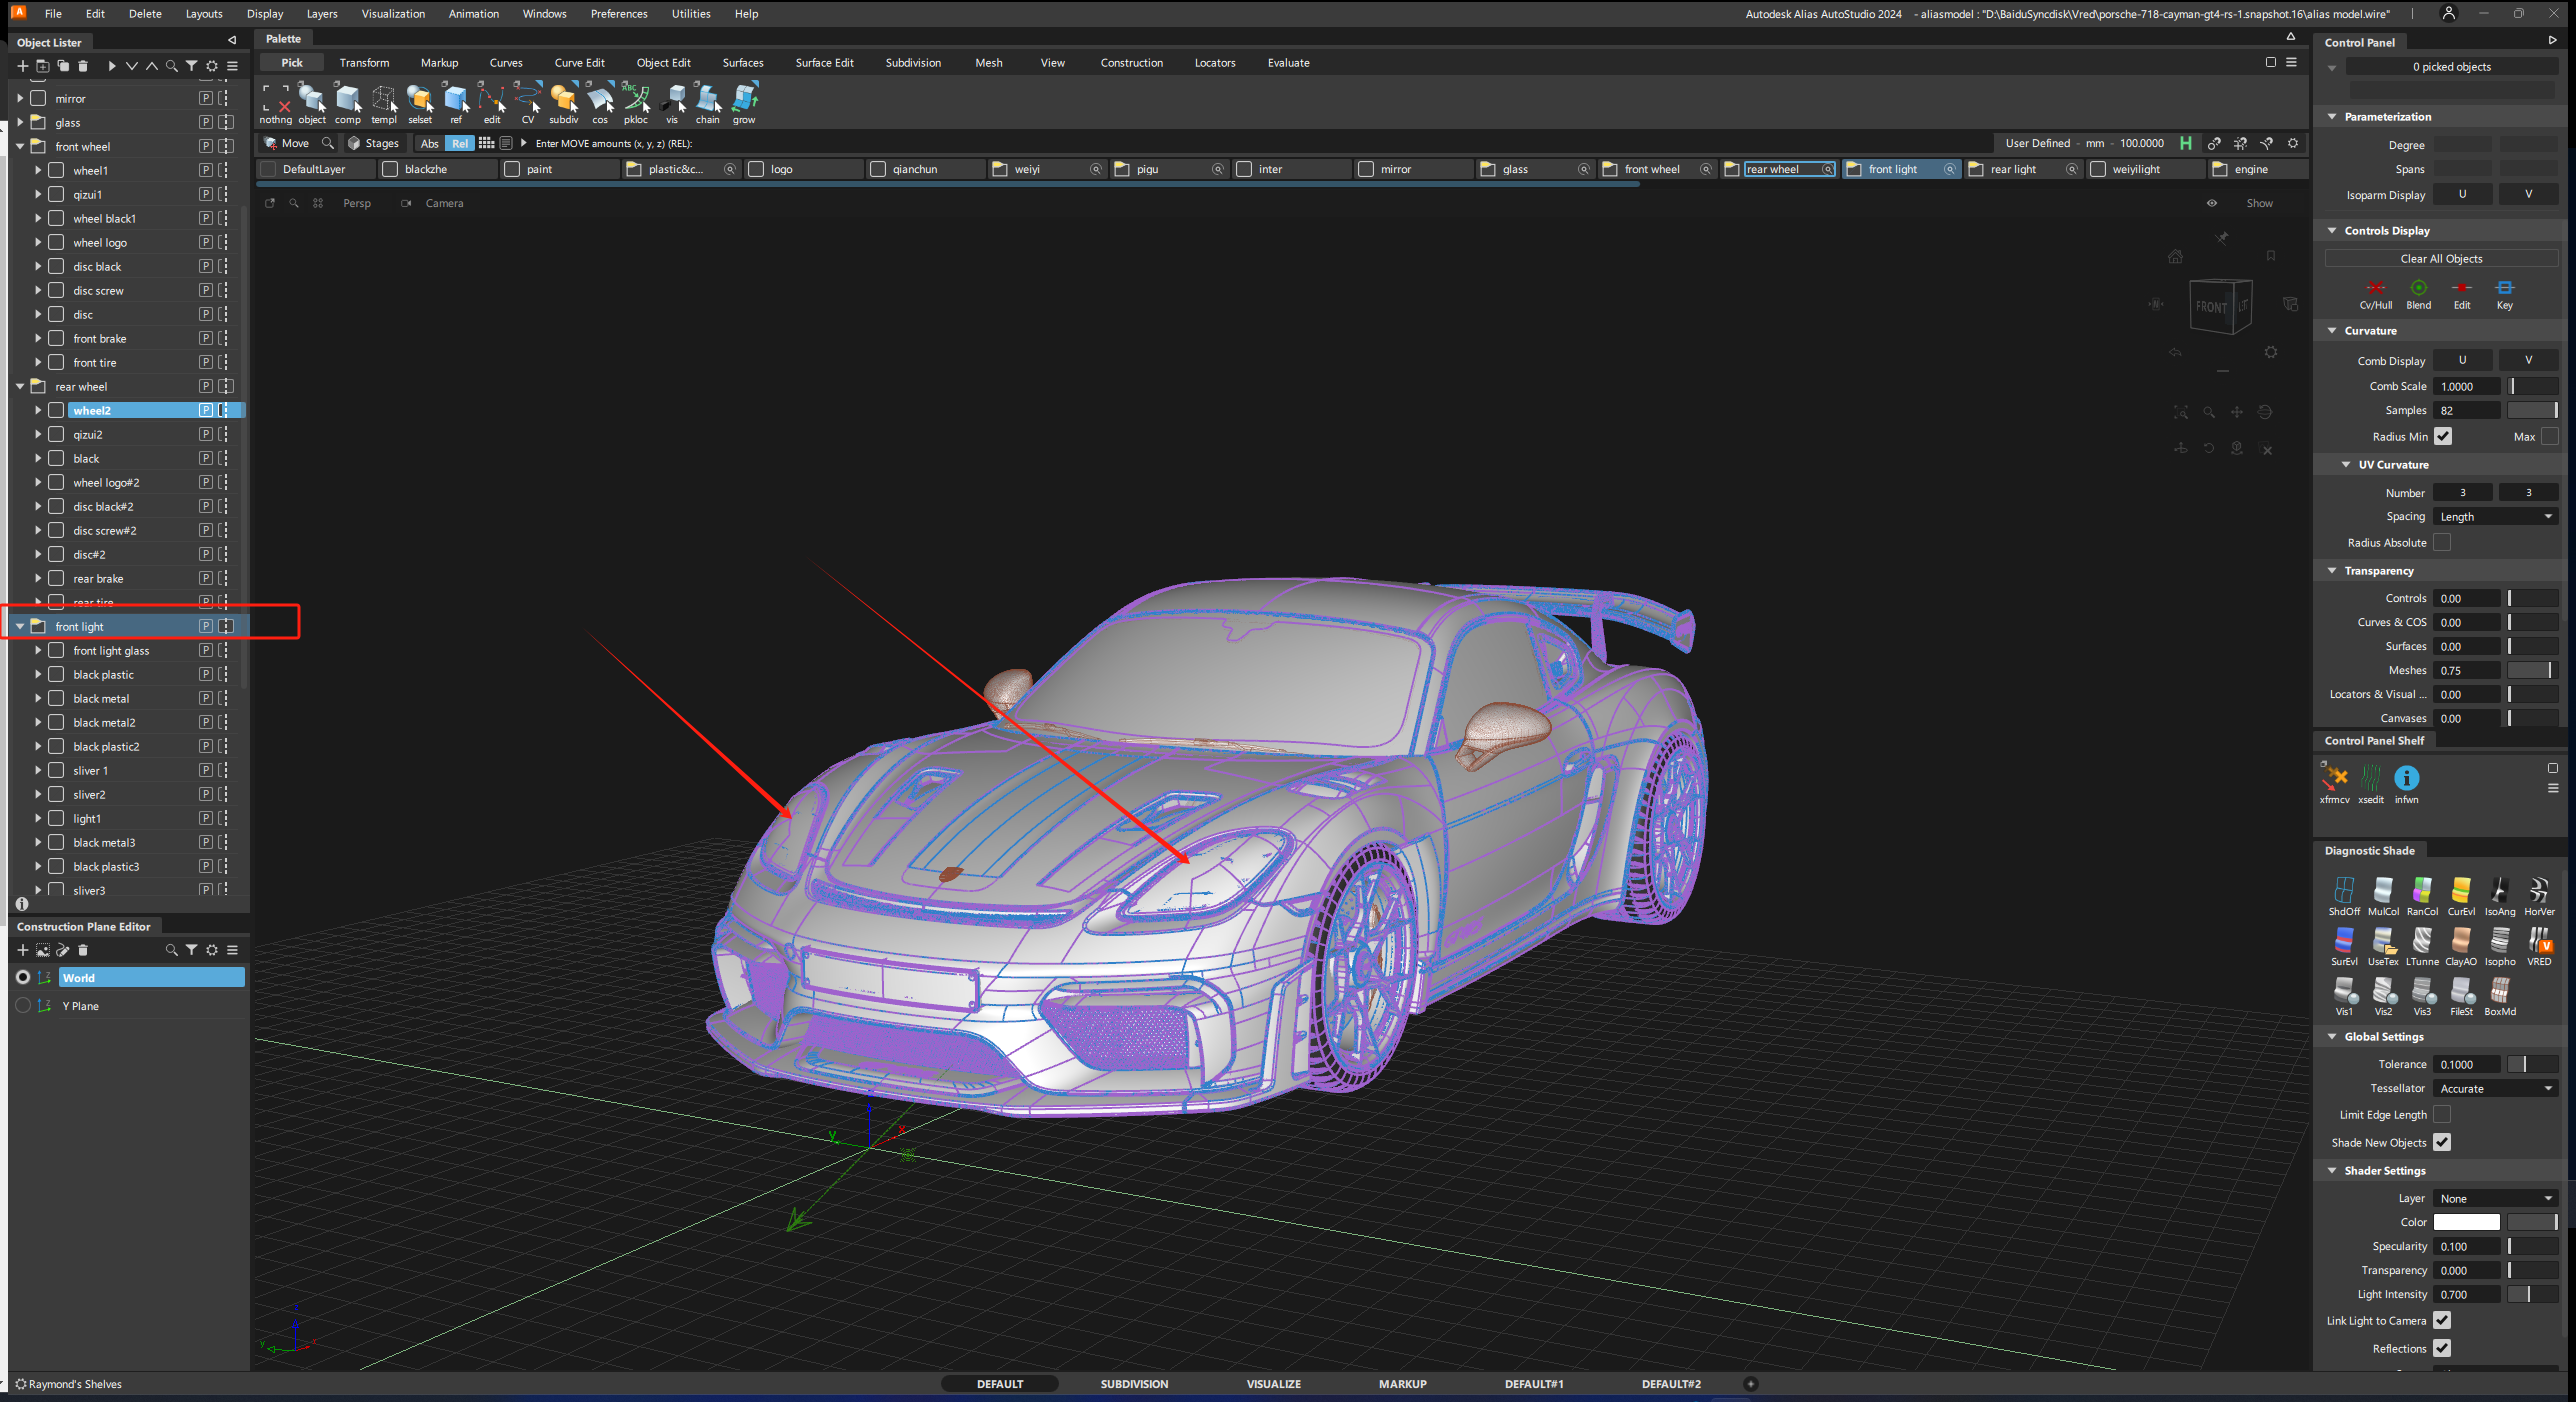Switch to the VISUALIZE tab at bottom
Screen dimensions: 2576x1402
tap(1273, 1384)
